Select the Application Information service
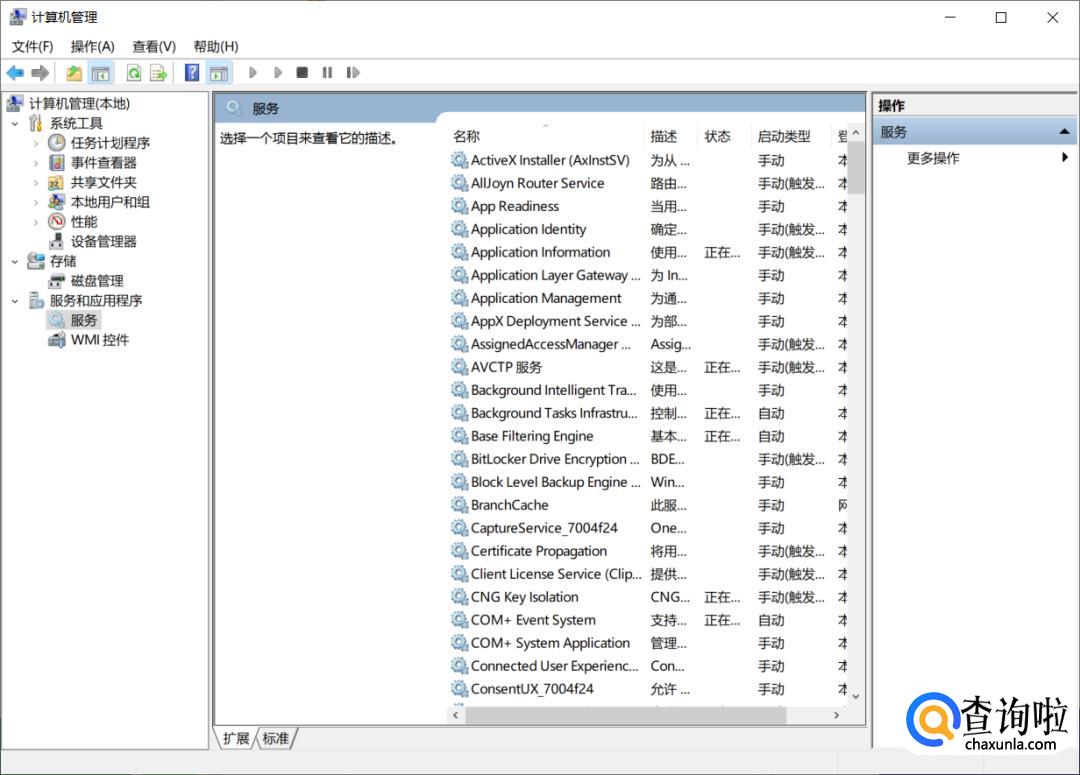 pyautogui.click(x=540, y=252)
